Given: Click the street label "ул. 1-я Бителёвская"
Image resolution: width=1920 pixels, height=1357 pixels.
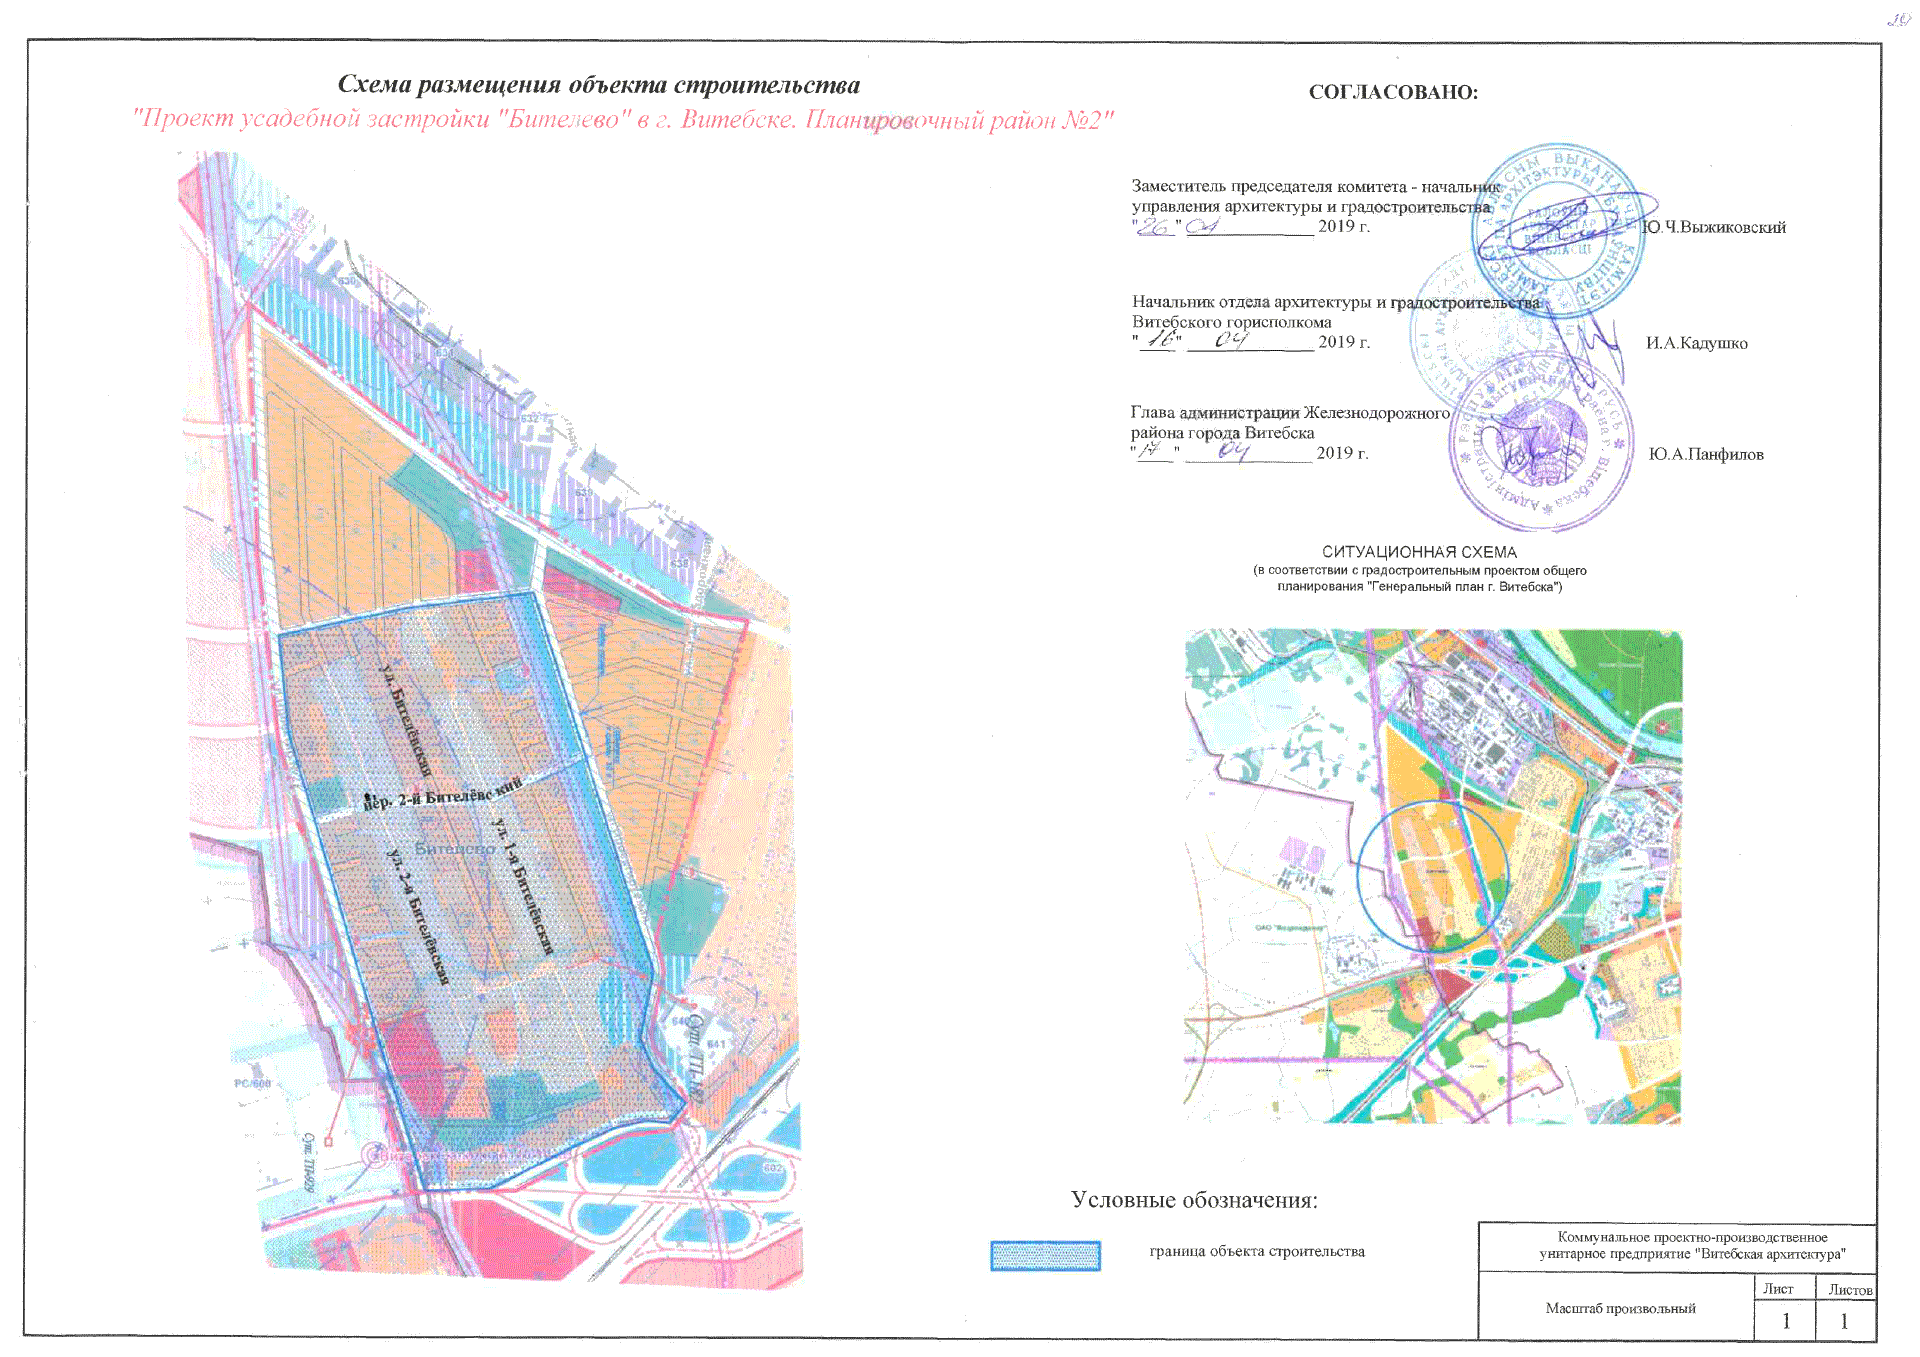Looking at the screenshot, I should (524, 886).
